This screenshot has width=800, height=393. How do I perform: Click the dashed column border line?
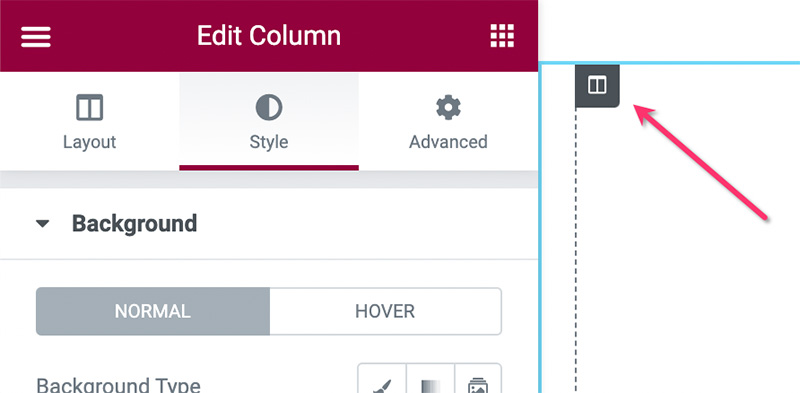(576, 250)
